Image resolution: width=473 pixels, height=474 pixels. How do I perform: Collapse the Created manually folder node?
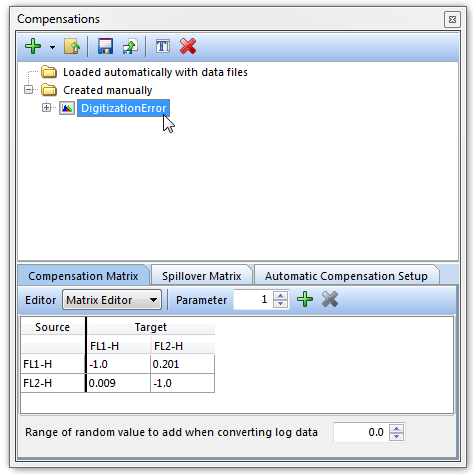click(x=29, y=90)
